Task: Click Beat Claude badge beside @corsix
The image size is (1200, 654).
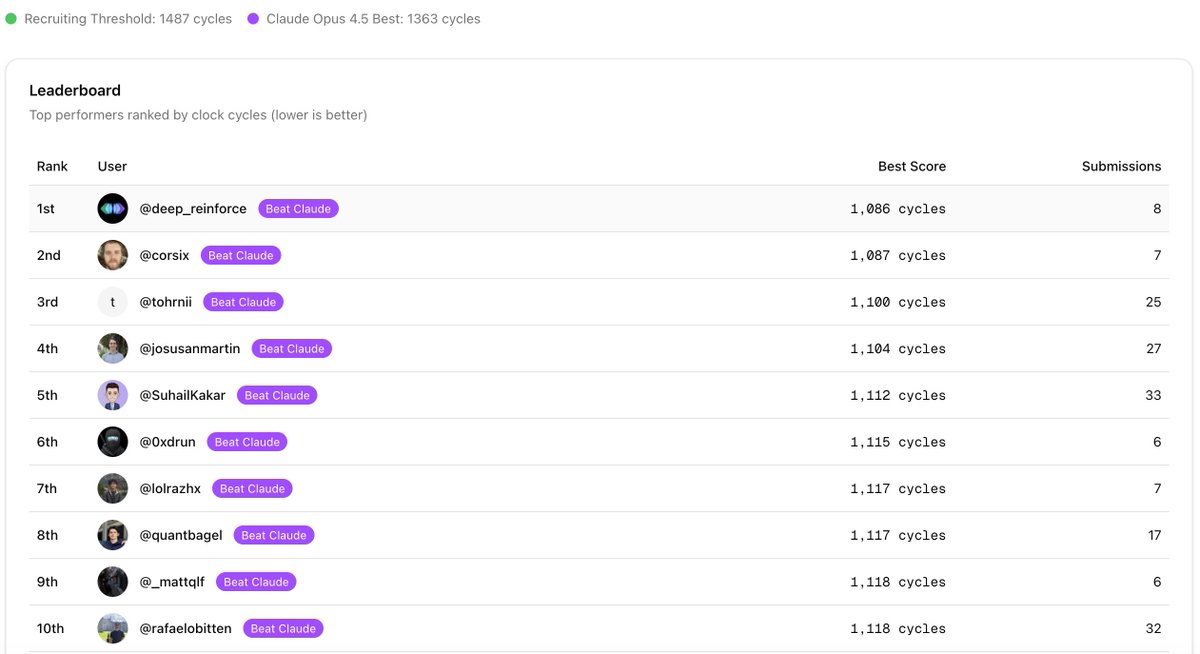Action: [x=241, y=255]
